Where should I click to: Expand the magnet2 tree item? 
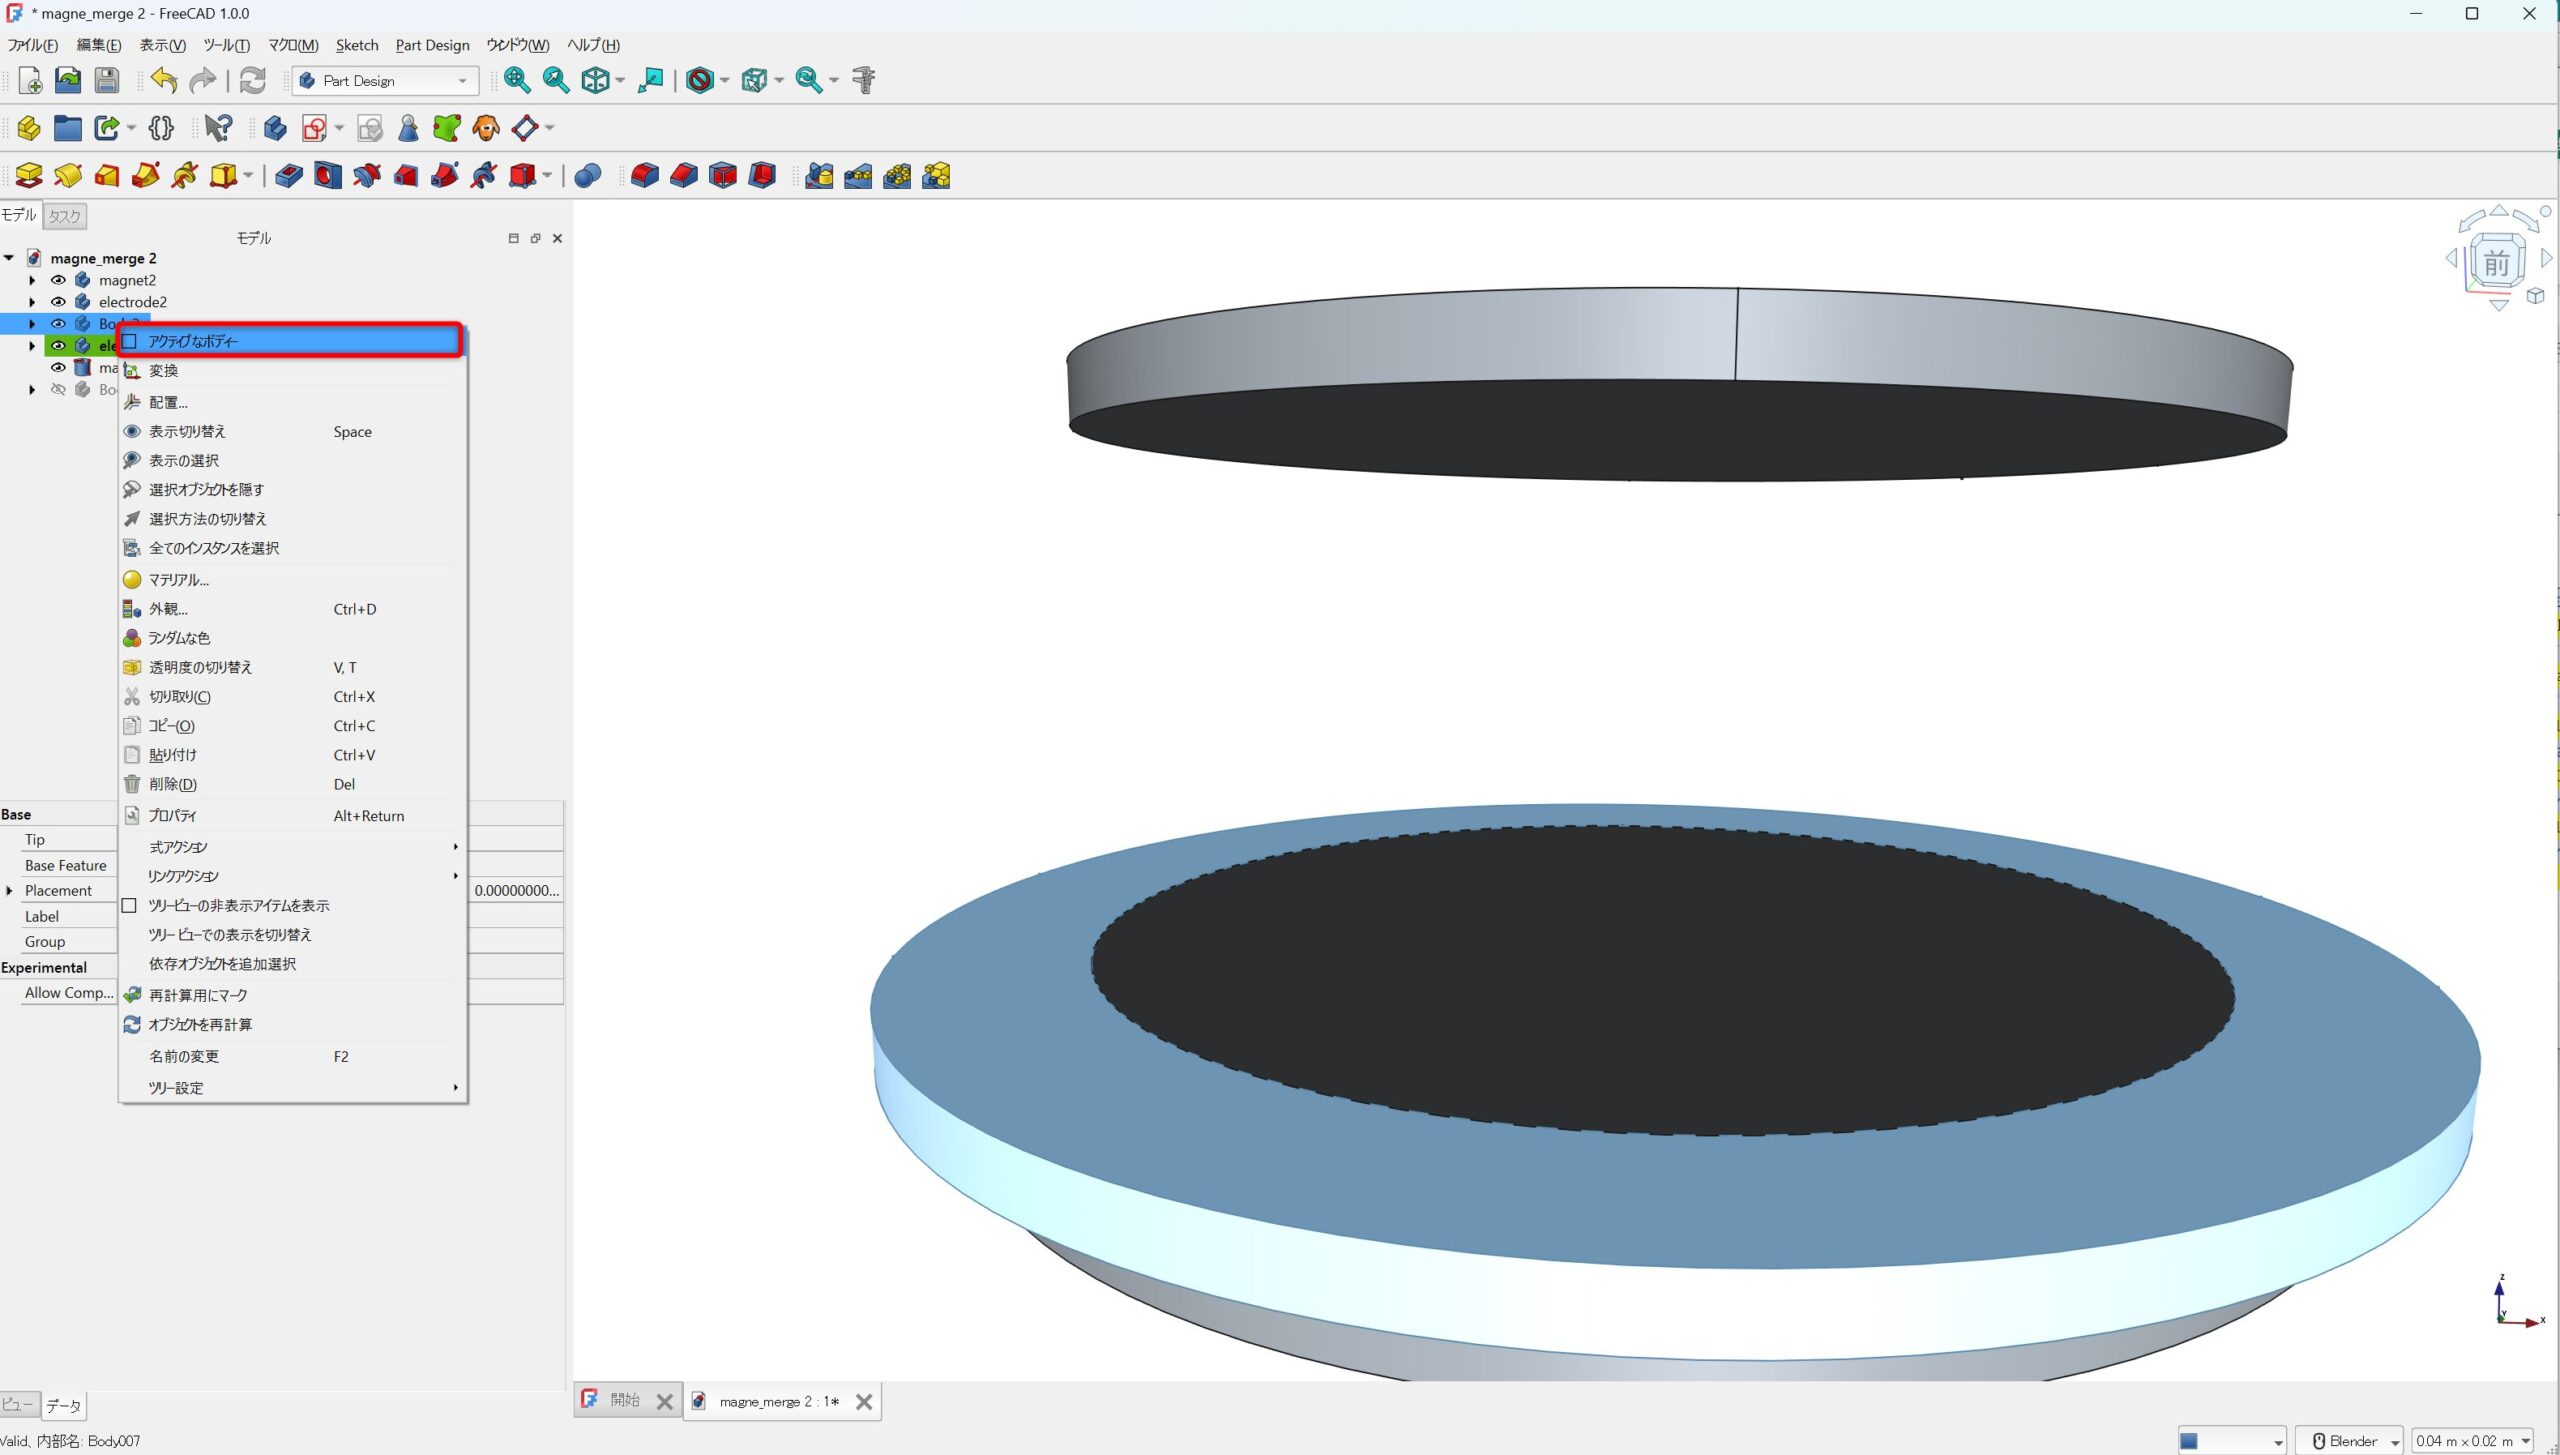coord(32,280)
